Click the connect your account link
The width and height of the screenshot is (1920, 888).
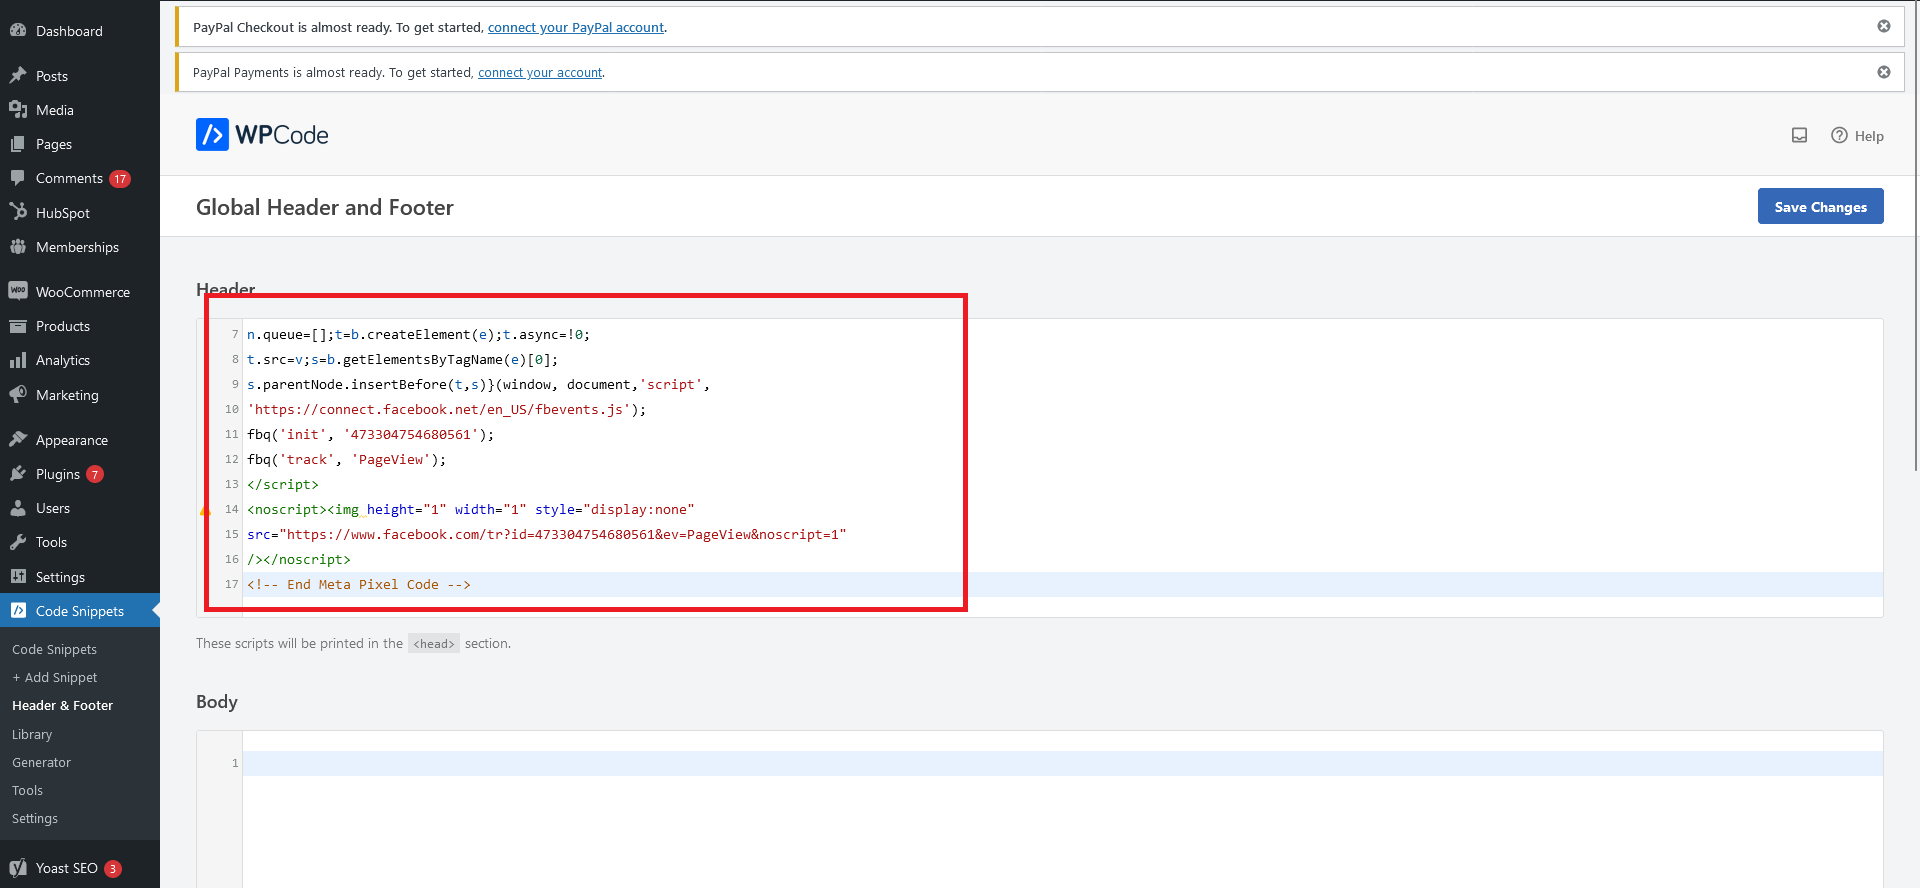540,73
